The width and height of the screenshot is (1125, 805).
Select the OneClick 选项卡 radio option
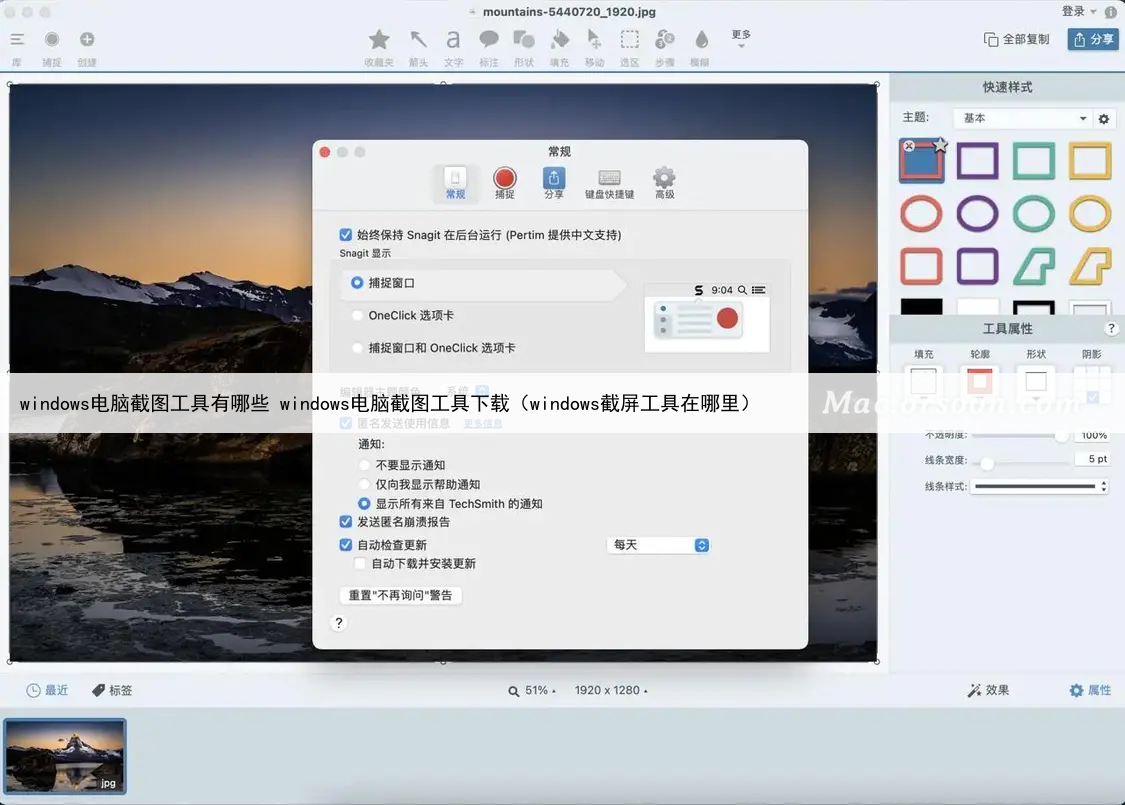pos(358,316)
